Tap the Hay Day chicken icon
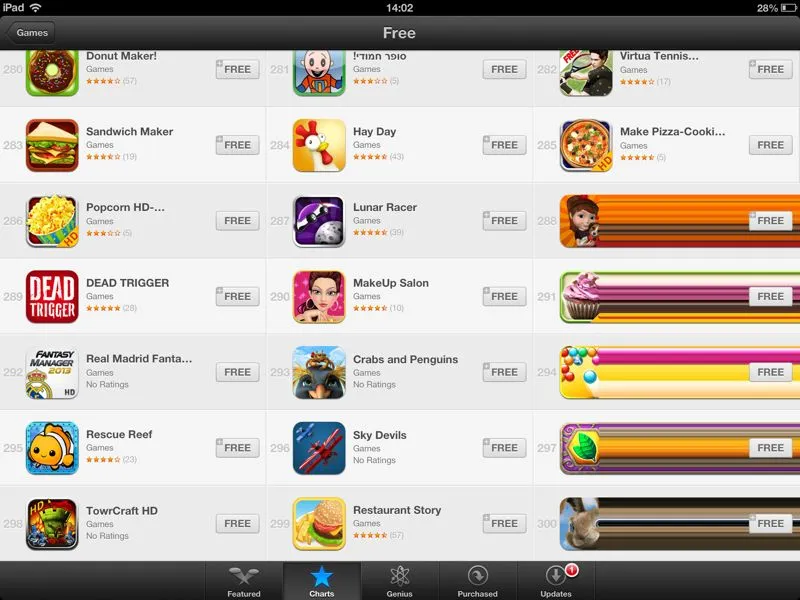The width and height of the screenshot is (800, 600). (x=319, y=145)
